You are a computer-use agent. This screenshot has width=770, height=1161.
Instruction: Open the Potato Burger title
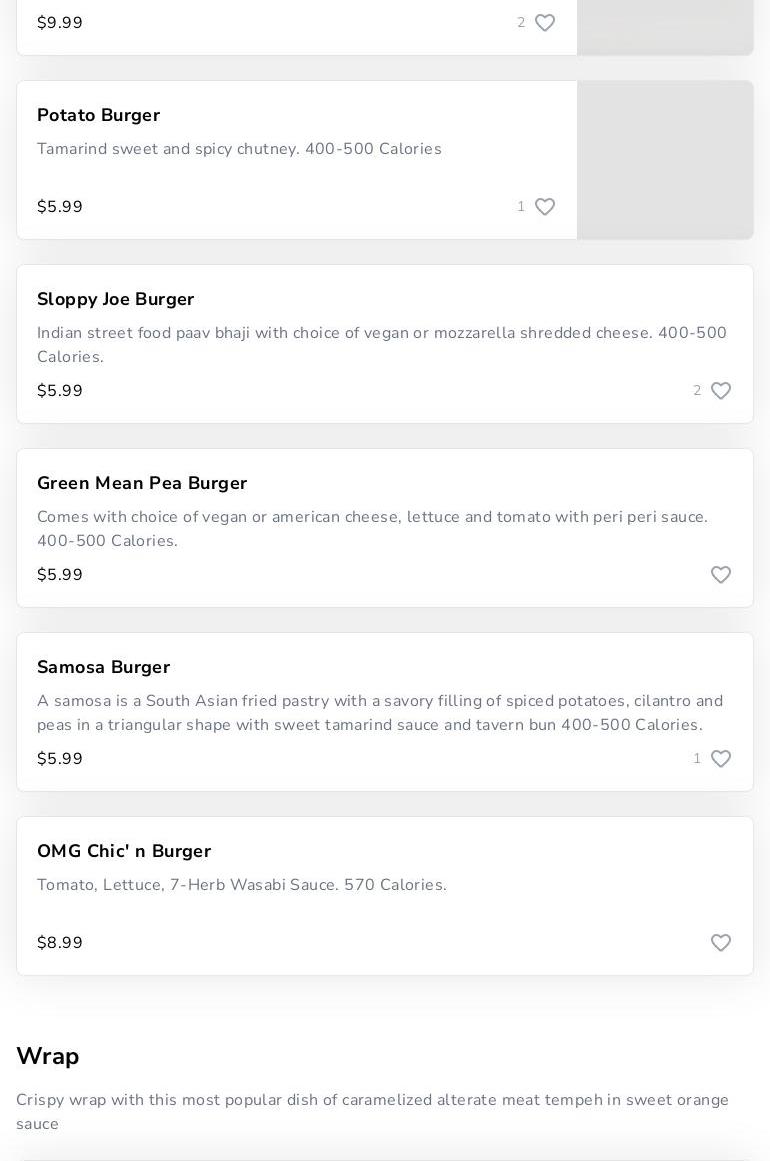point(98,116)
